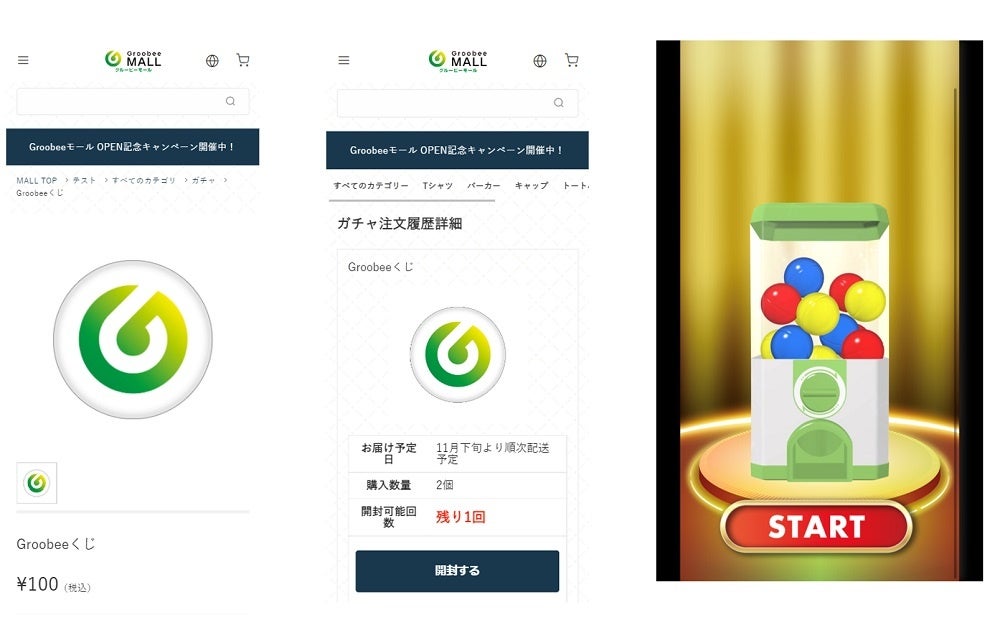
Task: Click search magnifier icon on left page
Action: 230,101
